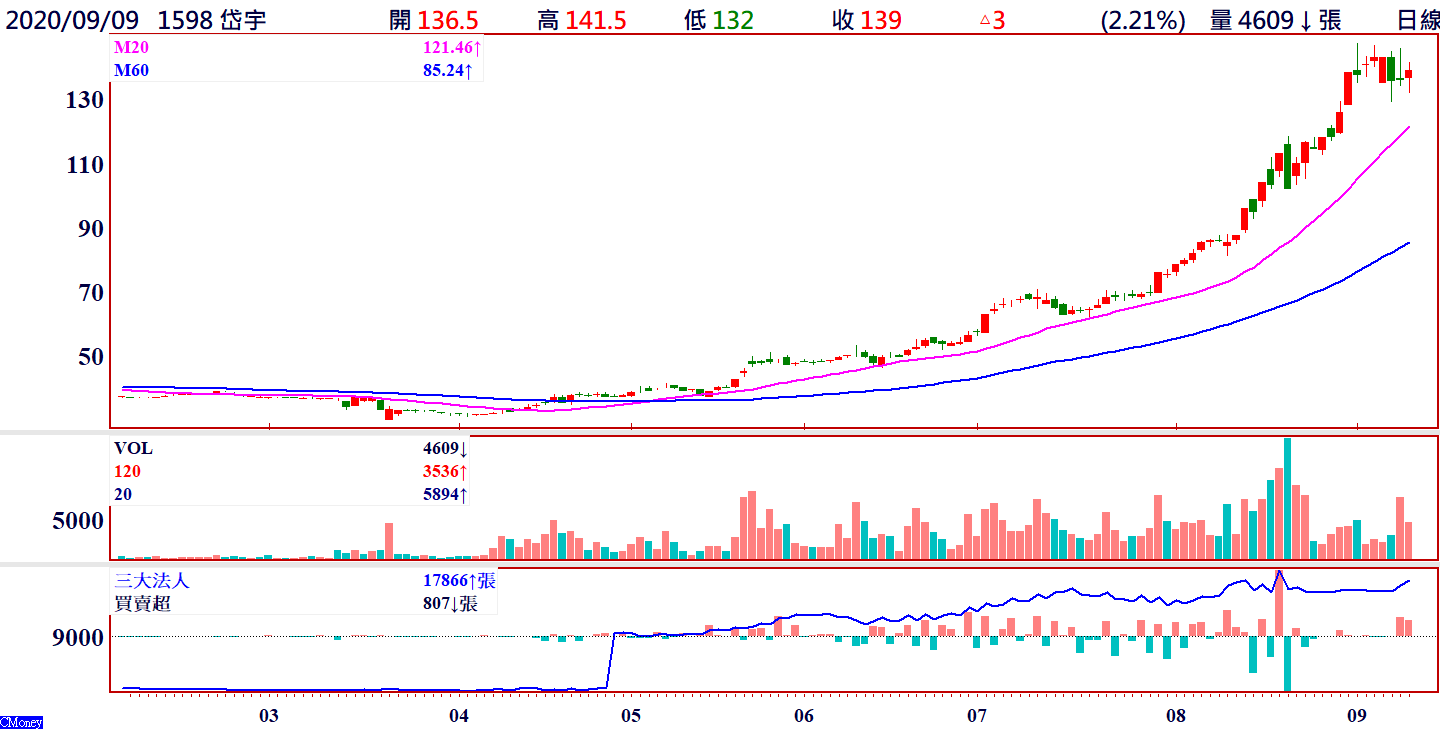Screen dimensions: 1440x750
Task: Click the down arrow next to 807 net buy value
Action: coord(454,603)
